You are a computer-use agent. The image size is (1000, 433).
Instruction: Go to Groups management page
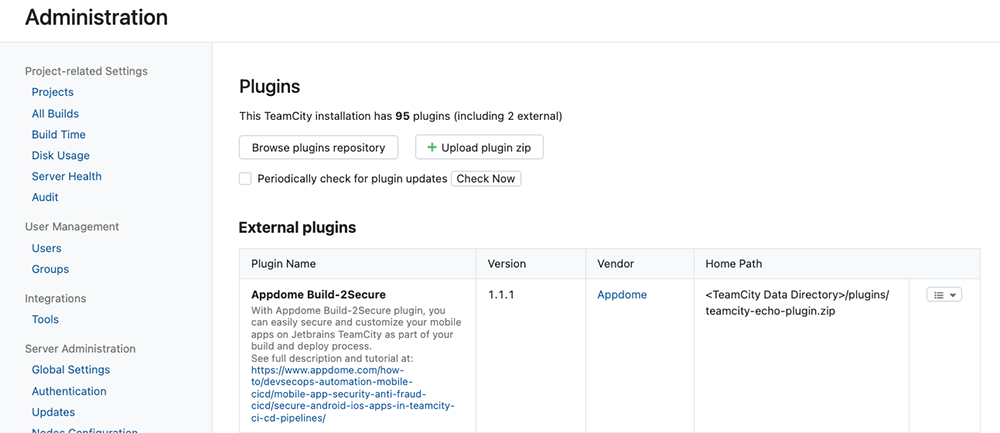coord(50,269)
